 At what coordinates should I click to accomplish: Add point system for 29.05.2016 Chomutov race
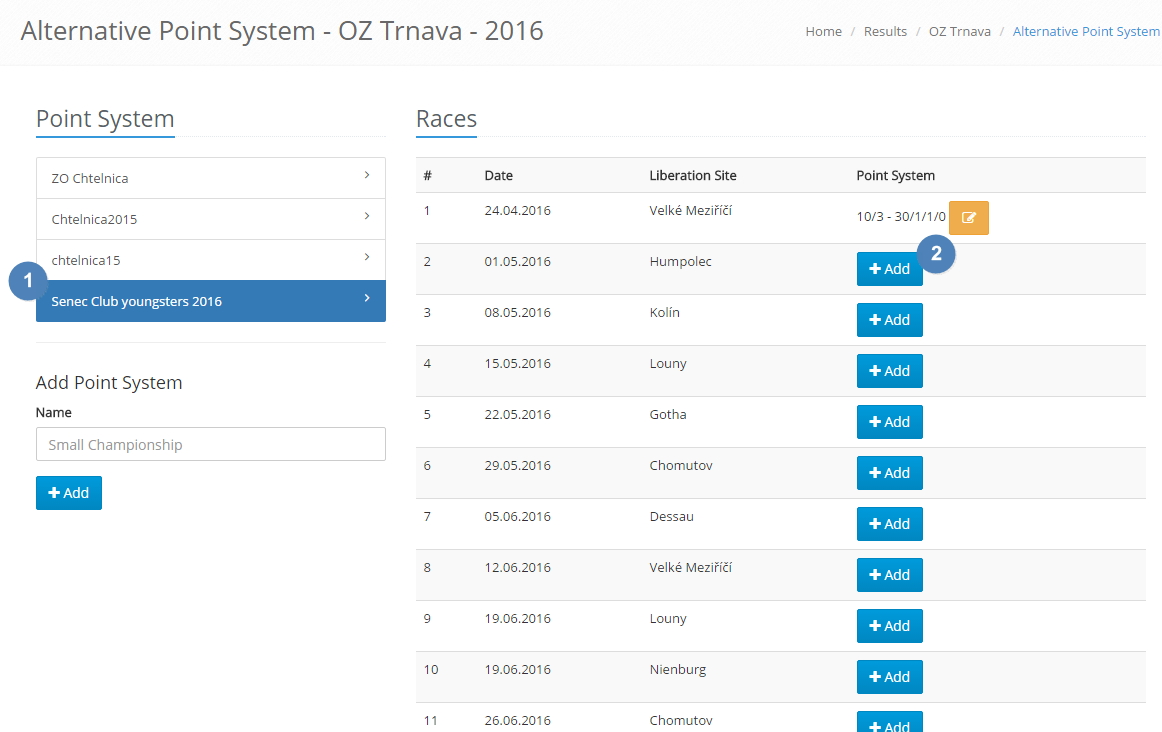(x=889, y=473)
